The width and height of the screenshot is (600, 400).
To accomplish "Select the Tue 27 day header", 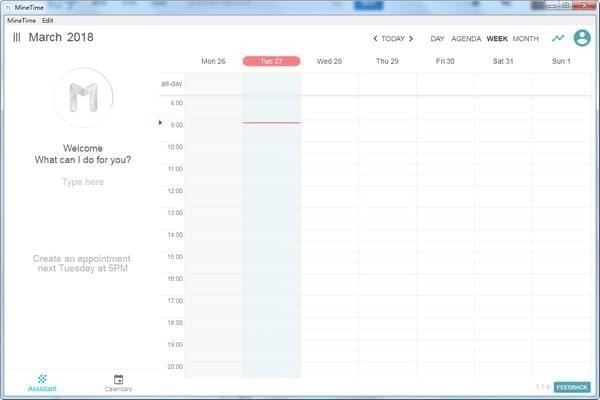I will point(271,61).
